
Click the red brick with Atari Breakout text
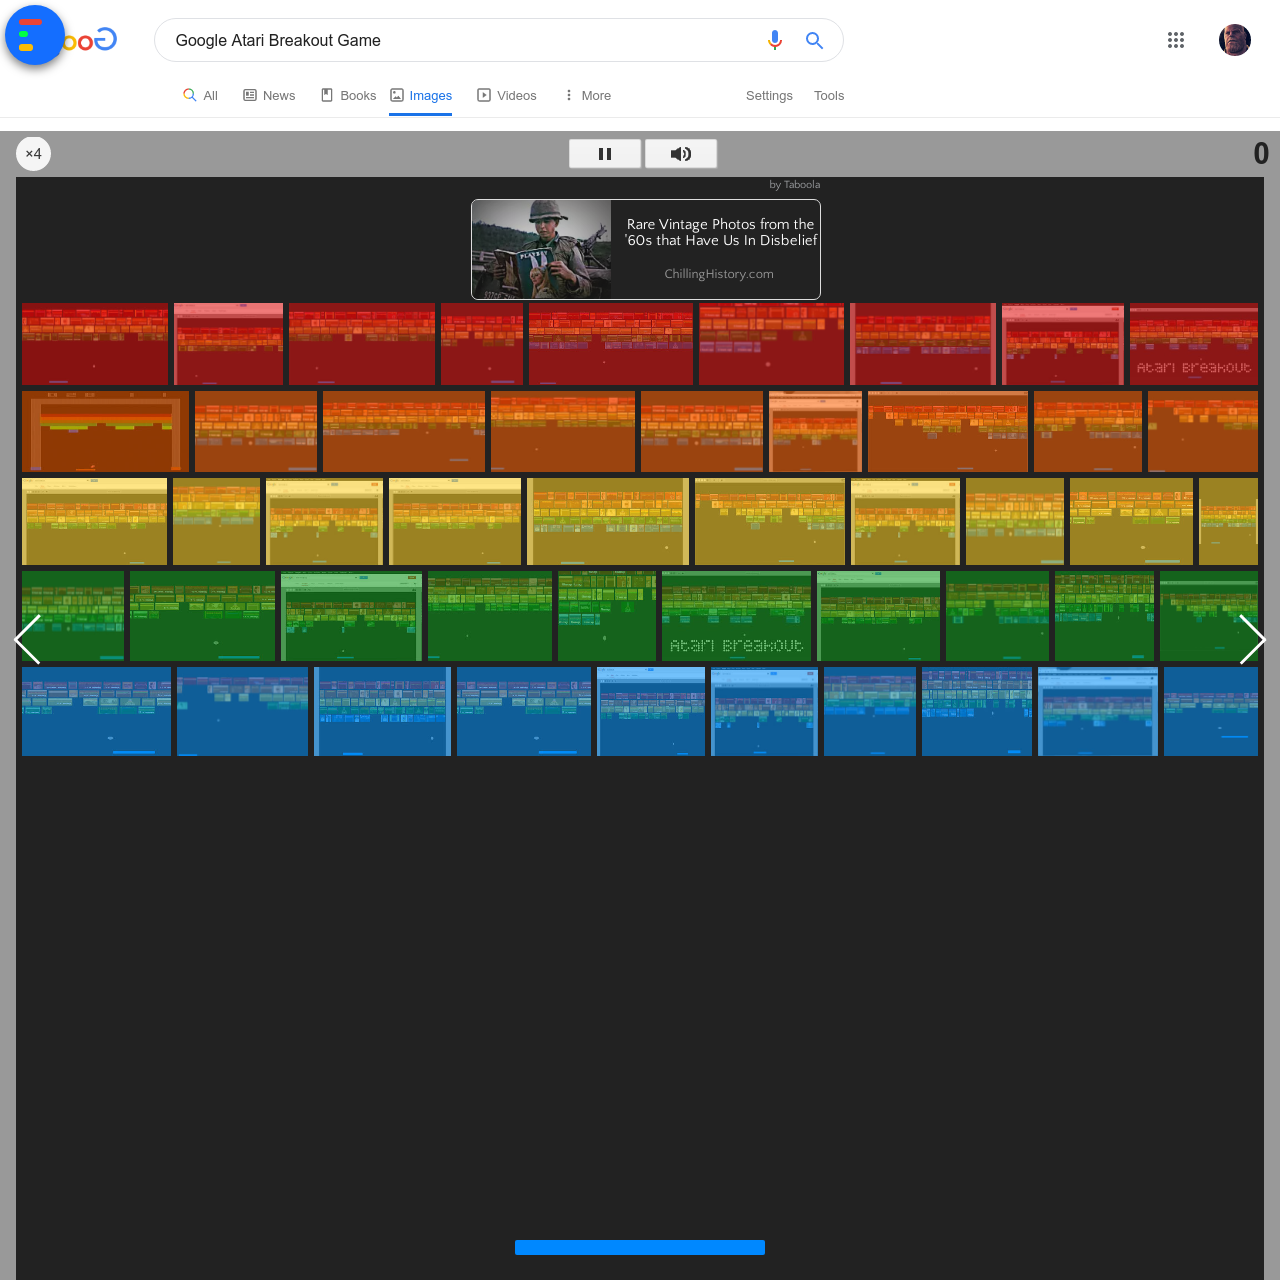(1194, 344)
